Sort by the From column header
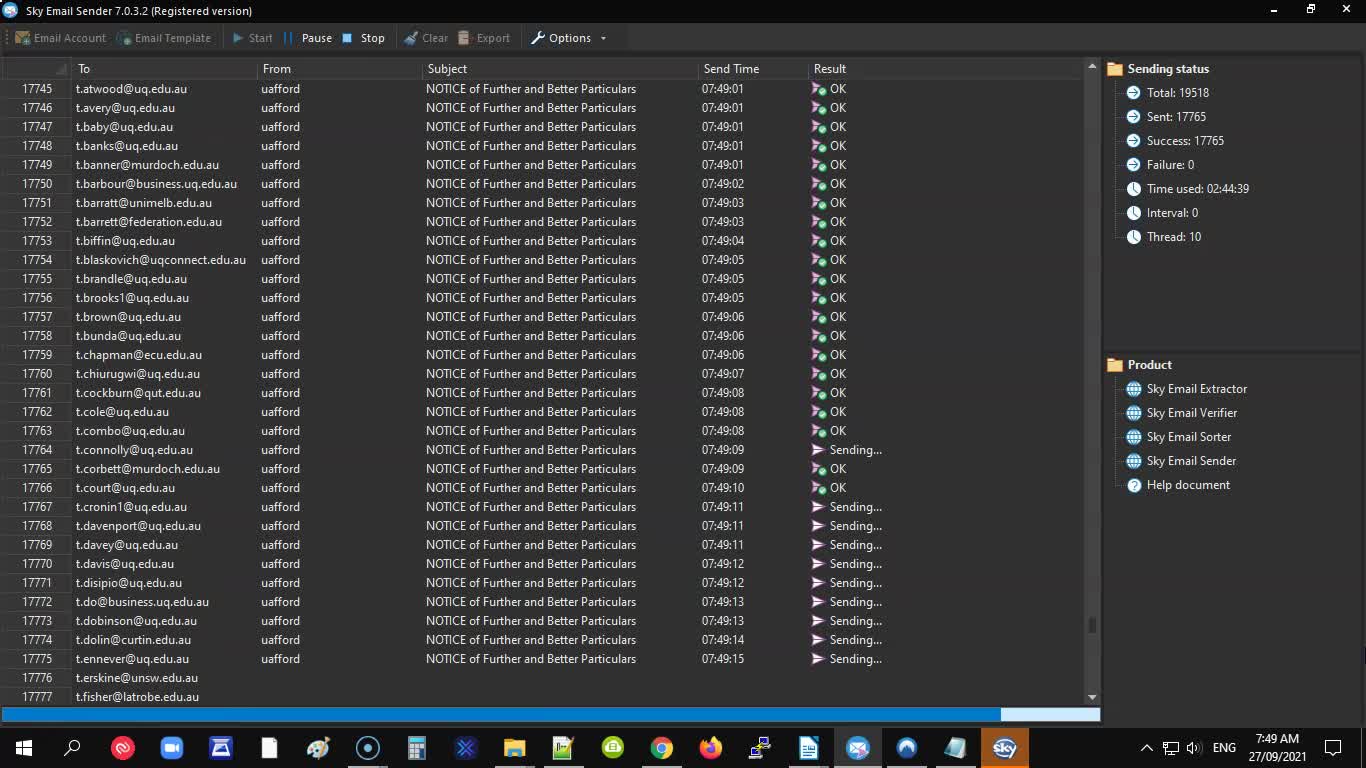This screenshot has height=768, width=1366. pyautogui.click(x=340, y=69)
